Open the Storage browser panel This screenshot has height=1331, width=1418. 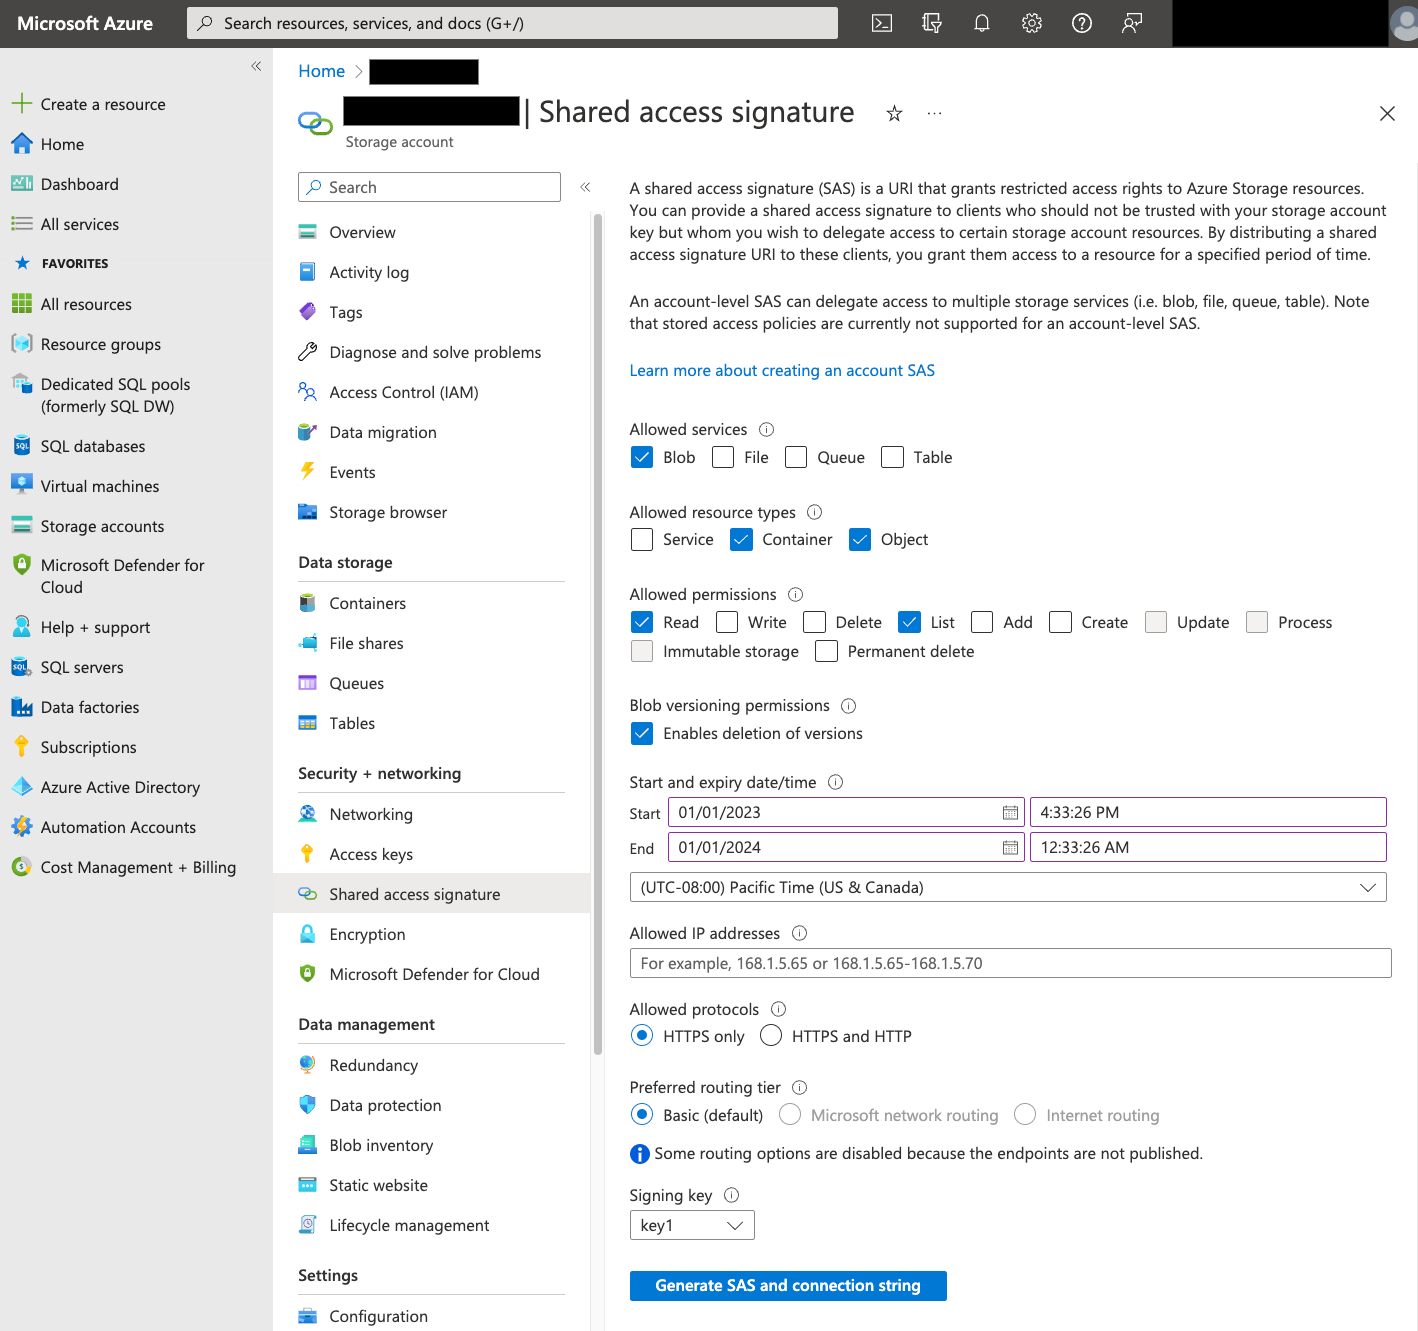tap(388, 512)
